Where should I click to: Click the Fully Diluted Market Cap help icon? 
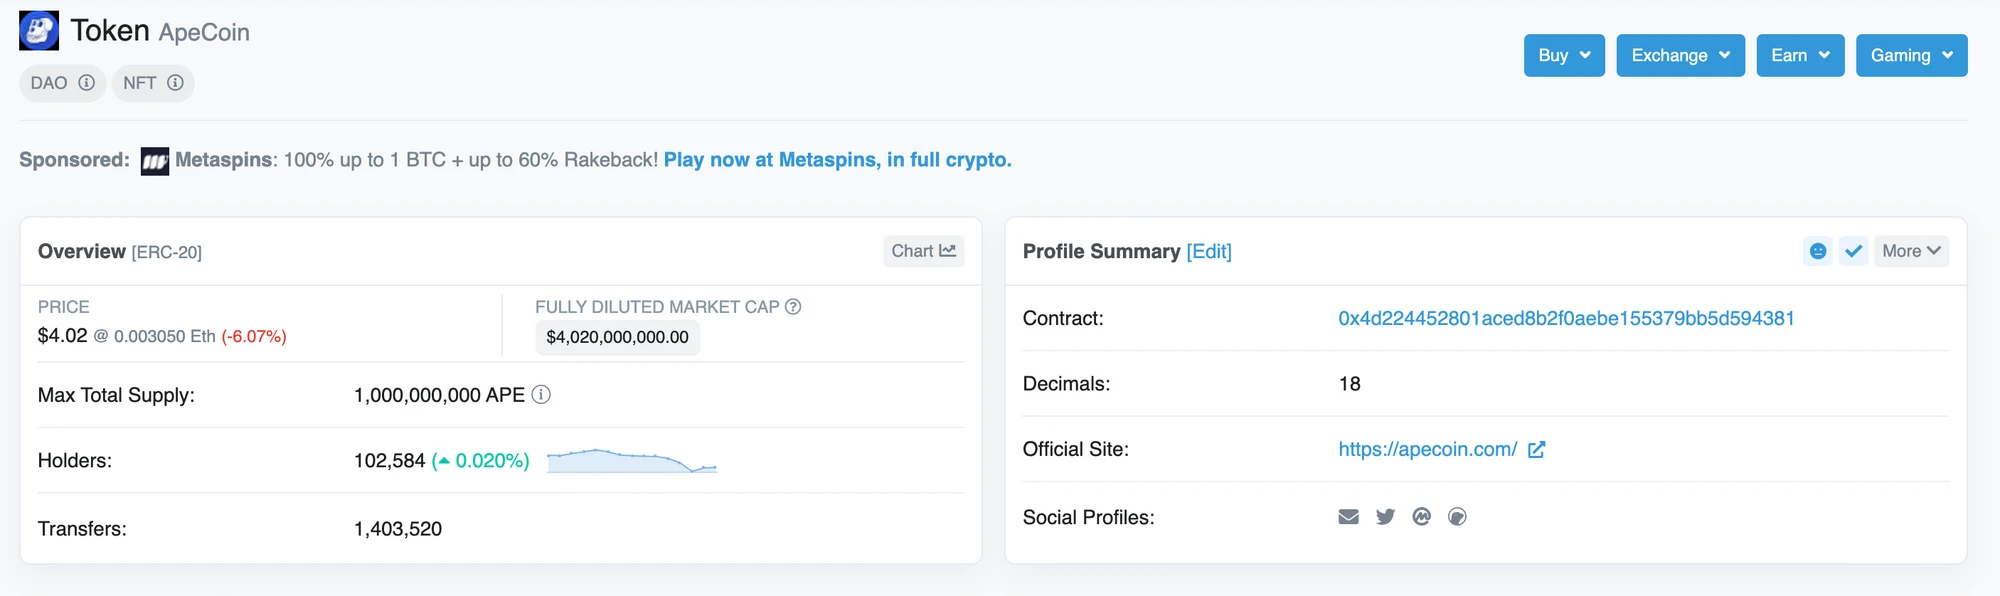[793, 307]
